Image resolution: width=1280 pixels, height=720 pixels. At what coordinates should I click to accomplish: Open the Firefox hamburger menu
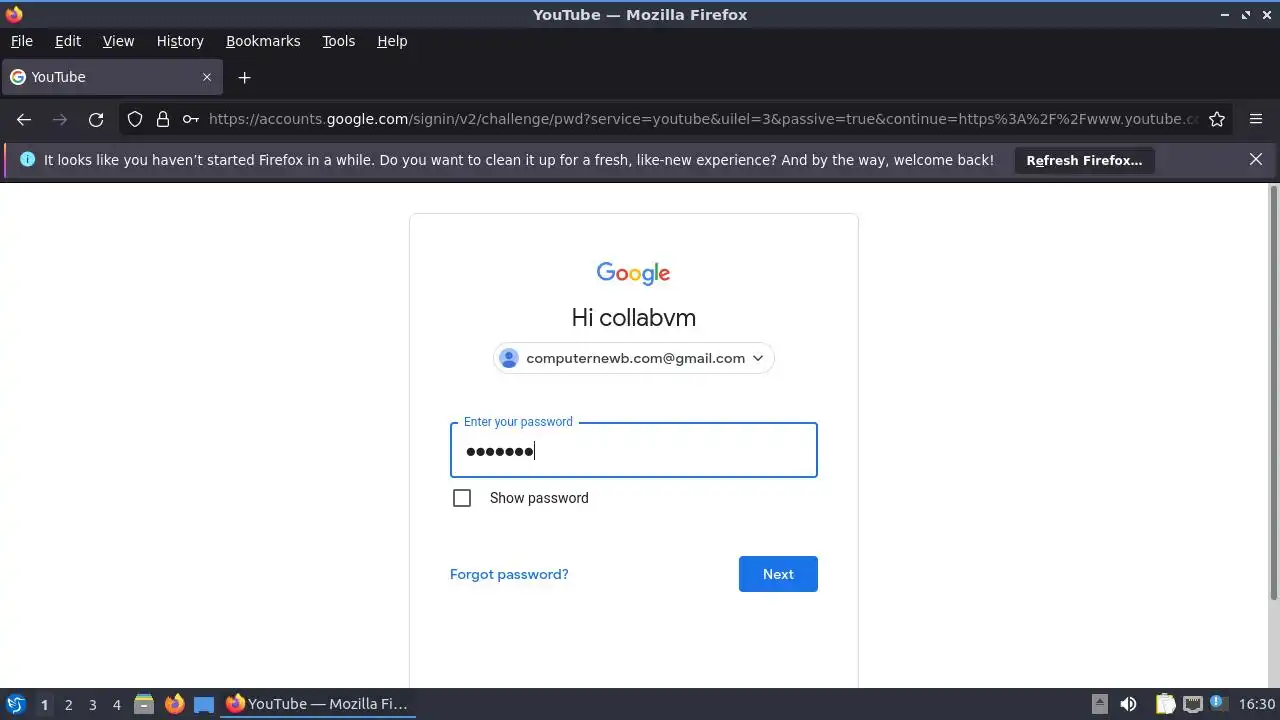[1256, 119]
